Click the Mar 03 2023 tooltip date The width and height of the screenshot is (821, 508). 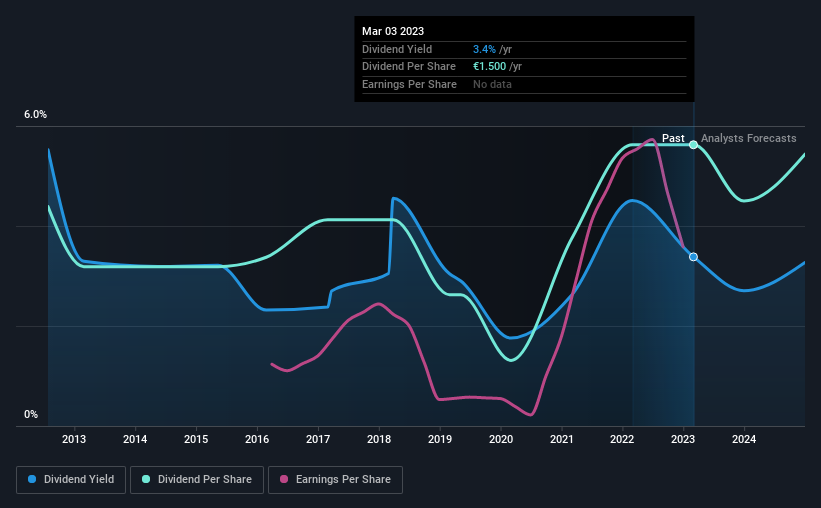coord(393,31)
